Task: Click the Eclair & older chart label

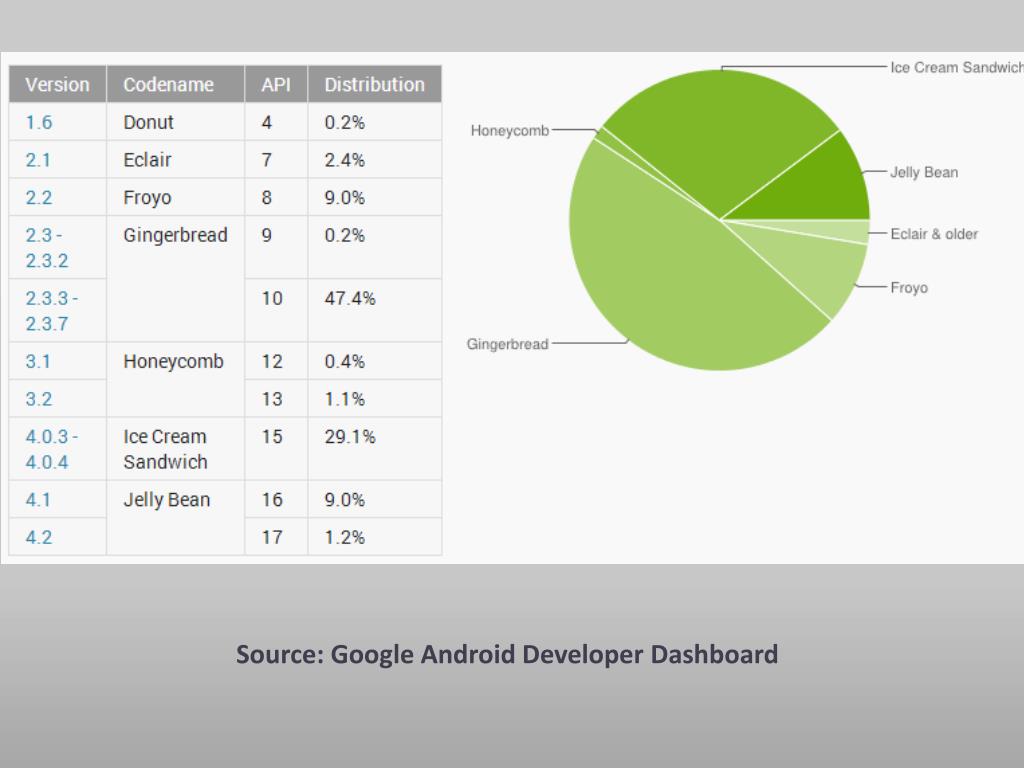Action: 934,234
